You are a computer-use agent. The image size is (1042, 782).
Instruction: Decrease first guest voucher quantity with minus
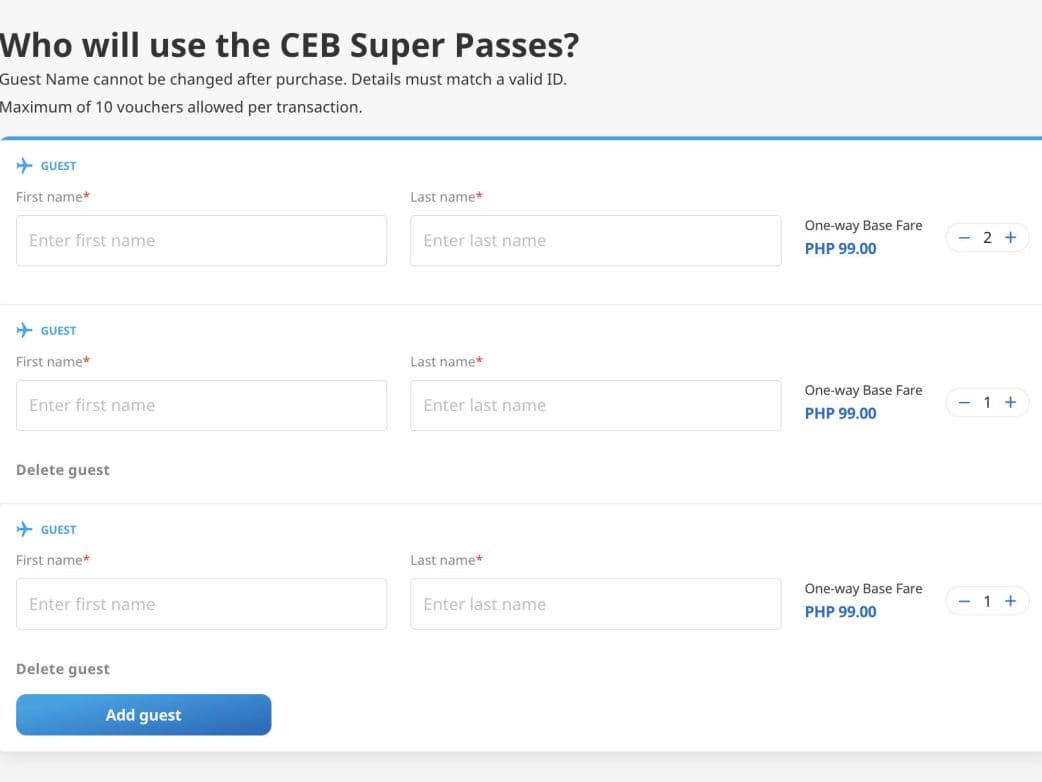tap(964, 238)
